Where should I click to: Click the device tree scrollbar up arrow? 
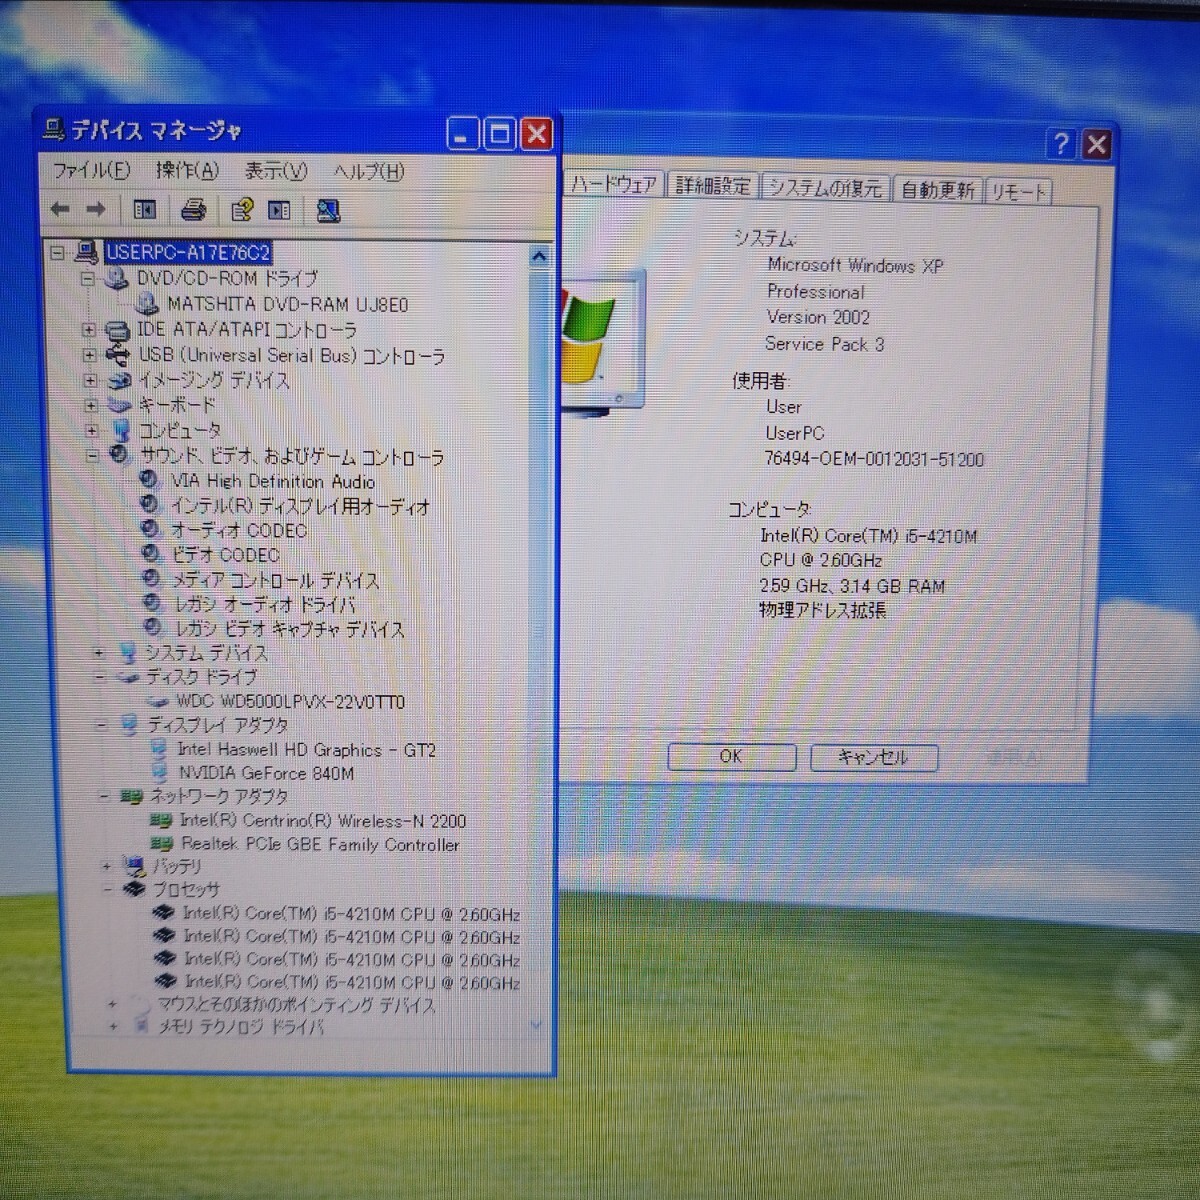click(x=539, y=256)
